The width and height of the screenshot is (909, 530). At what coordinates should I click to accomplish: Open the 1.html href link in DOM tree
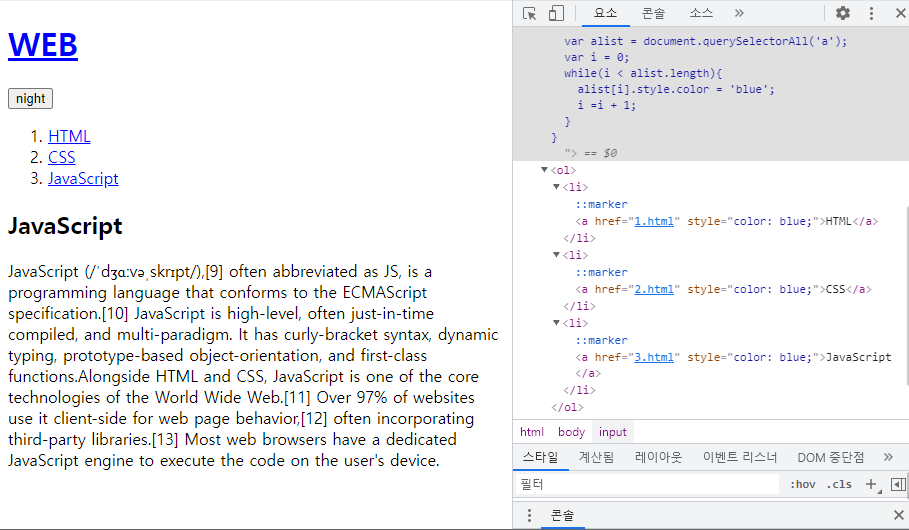point(654,222)
